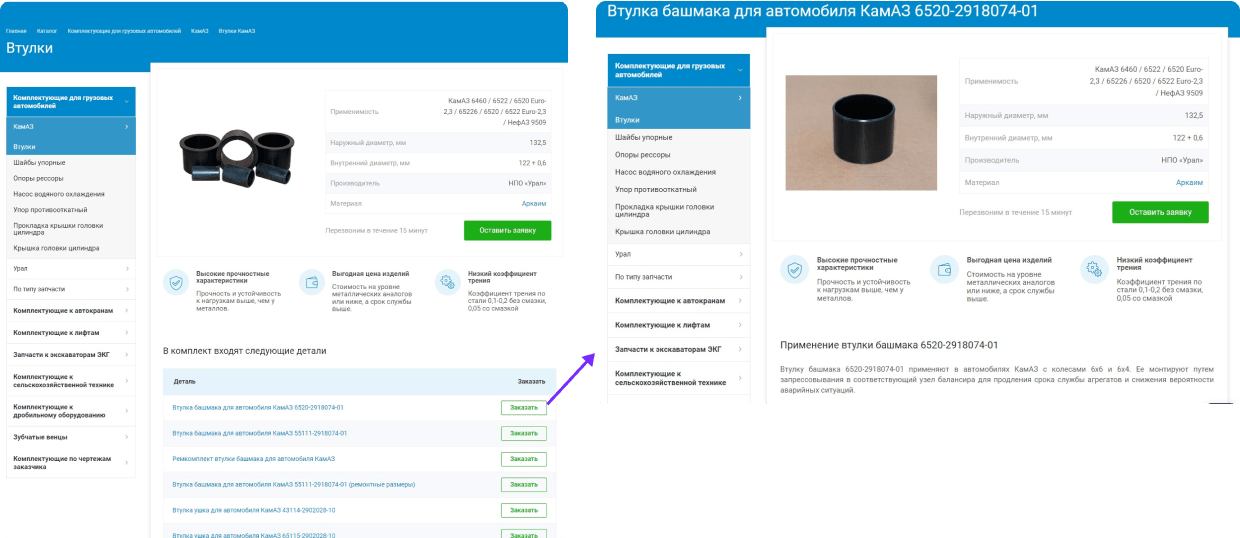Click the gears friction icon on the Втулки page

point(447,282)
